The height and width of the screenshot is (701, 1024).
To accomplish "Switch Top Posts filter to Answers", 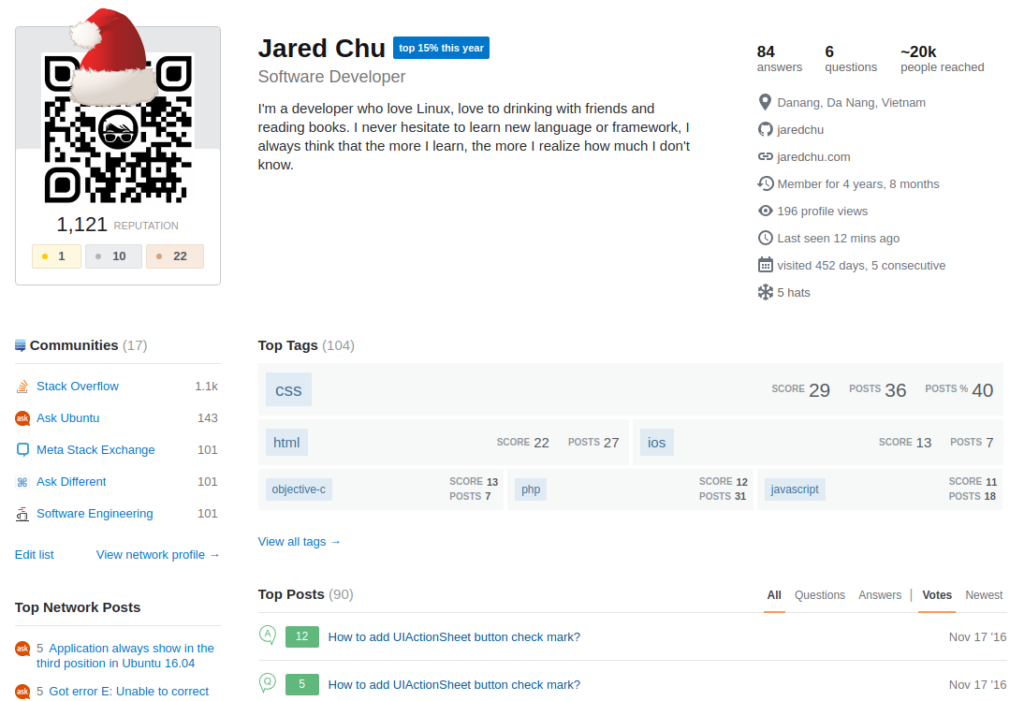I will pos(880,595).
